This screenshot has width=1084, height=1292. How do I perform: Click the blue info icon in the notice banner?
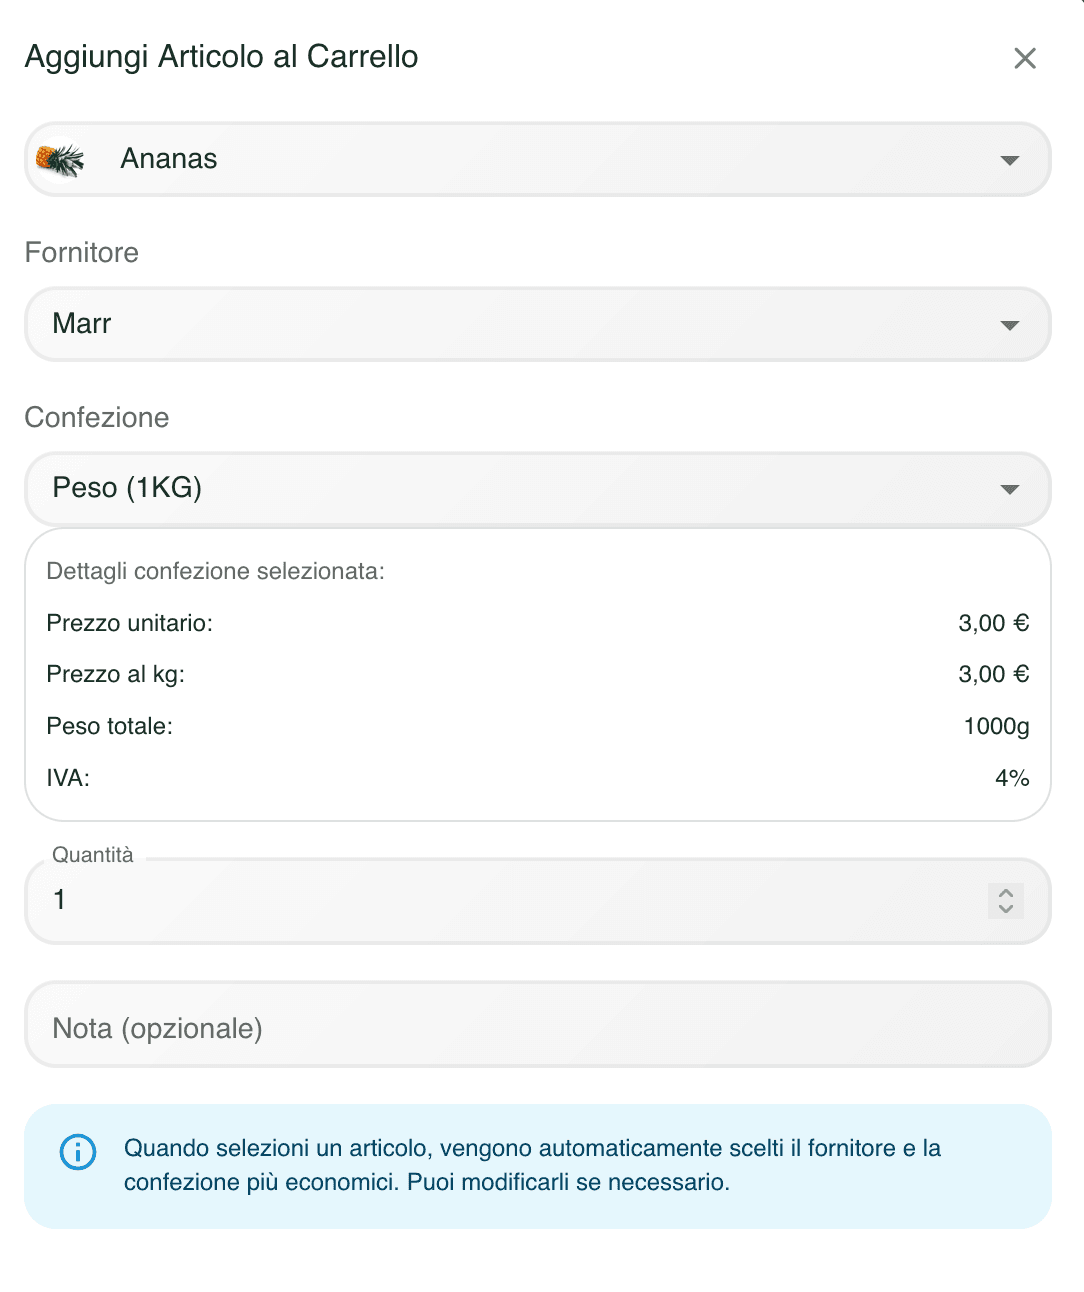coord(78,1152)
